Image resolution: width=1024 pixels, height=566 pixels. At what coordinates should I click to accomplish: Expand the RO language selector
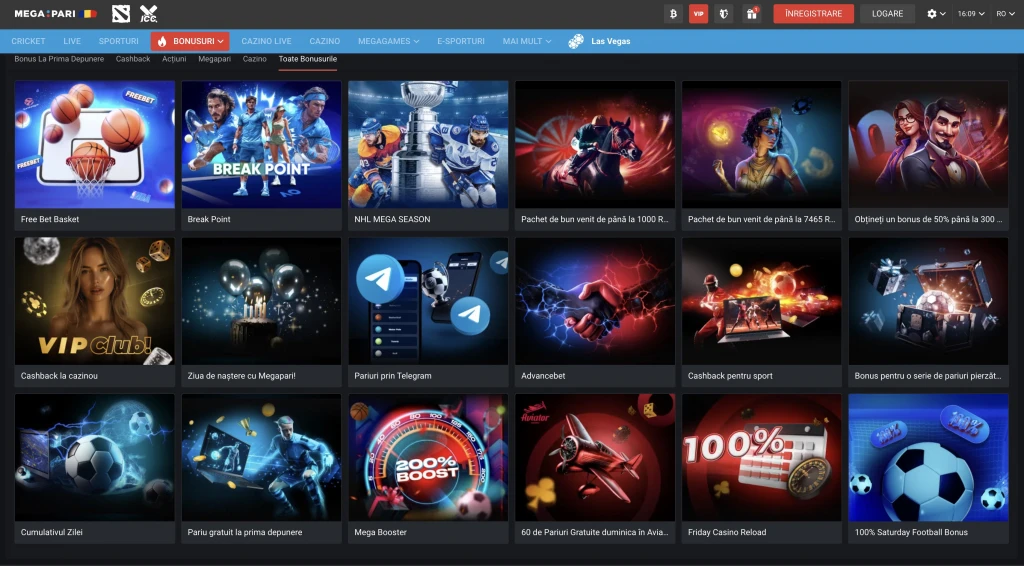1004,14
